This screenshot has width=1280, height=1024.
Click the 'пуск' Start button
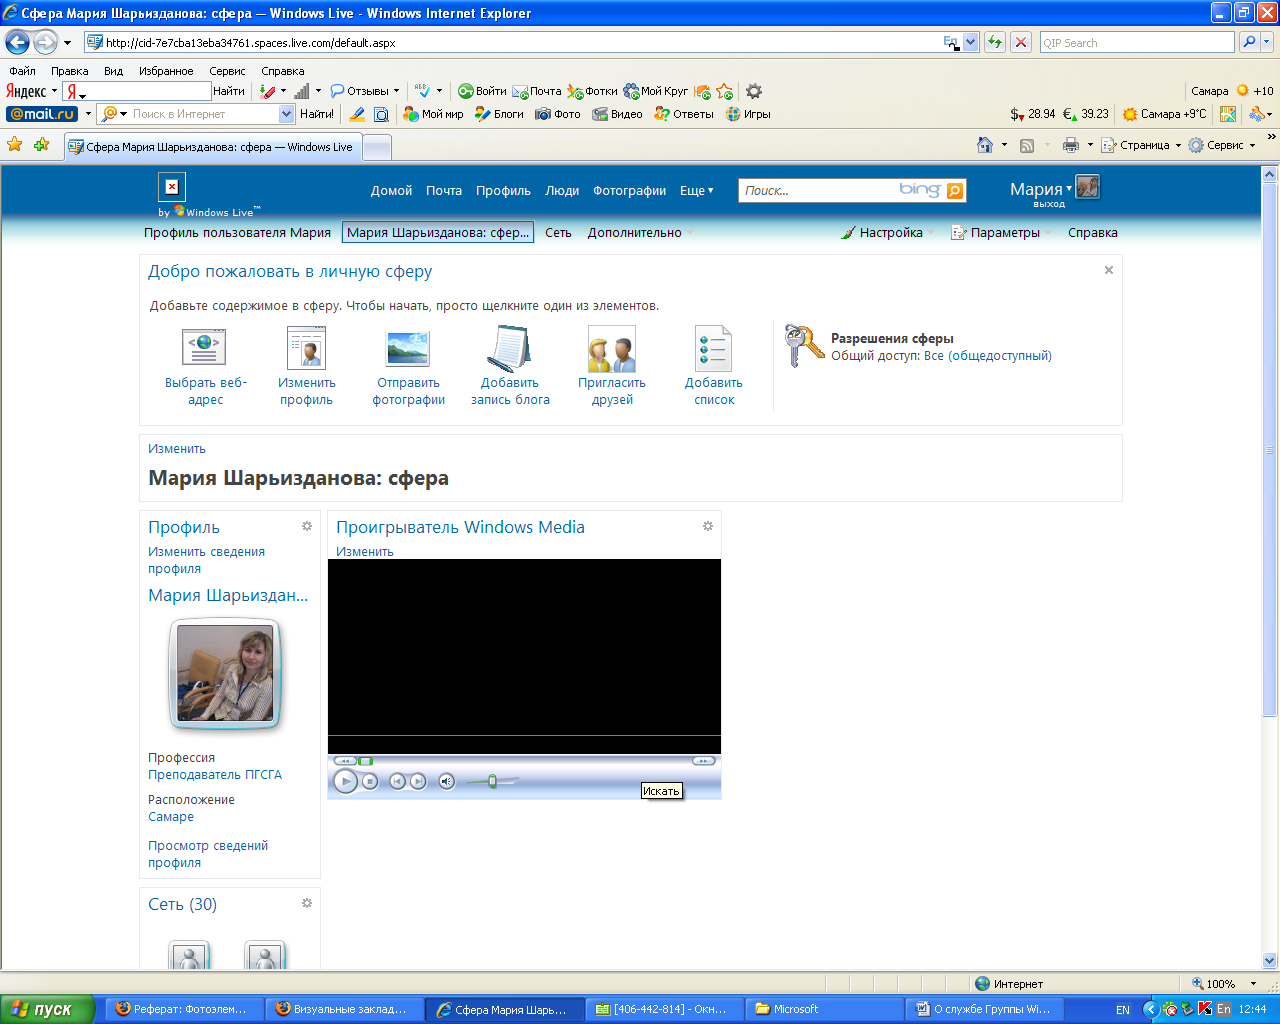[47, 1009]
